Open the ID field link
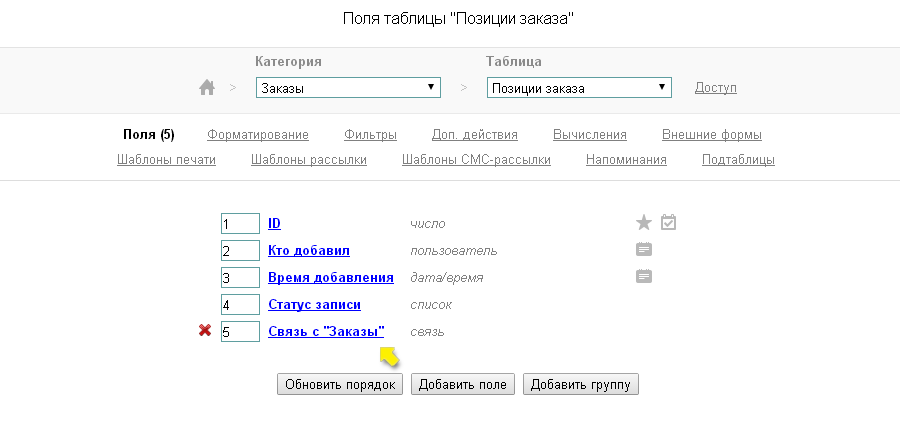 coord(274,223)
